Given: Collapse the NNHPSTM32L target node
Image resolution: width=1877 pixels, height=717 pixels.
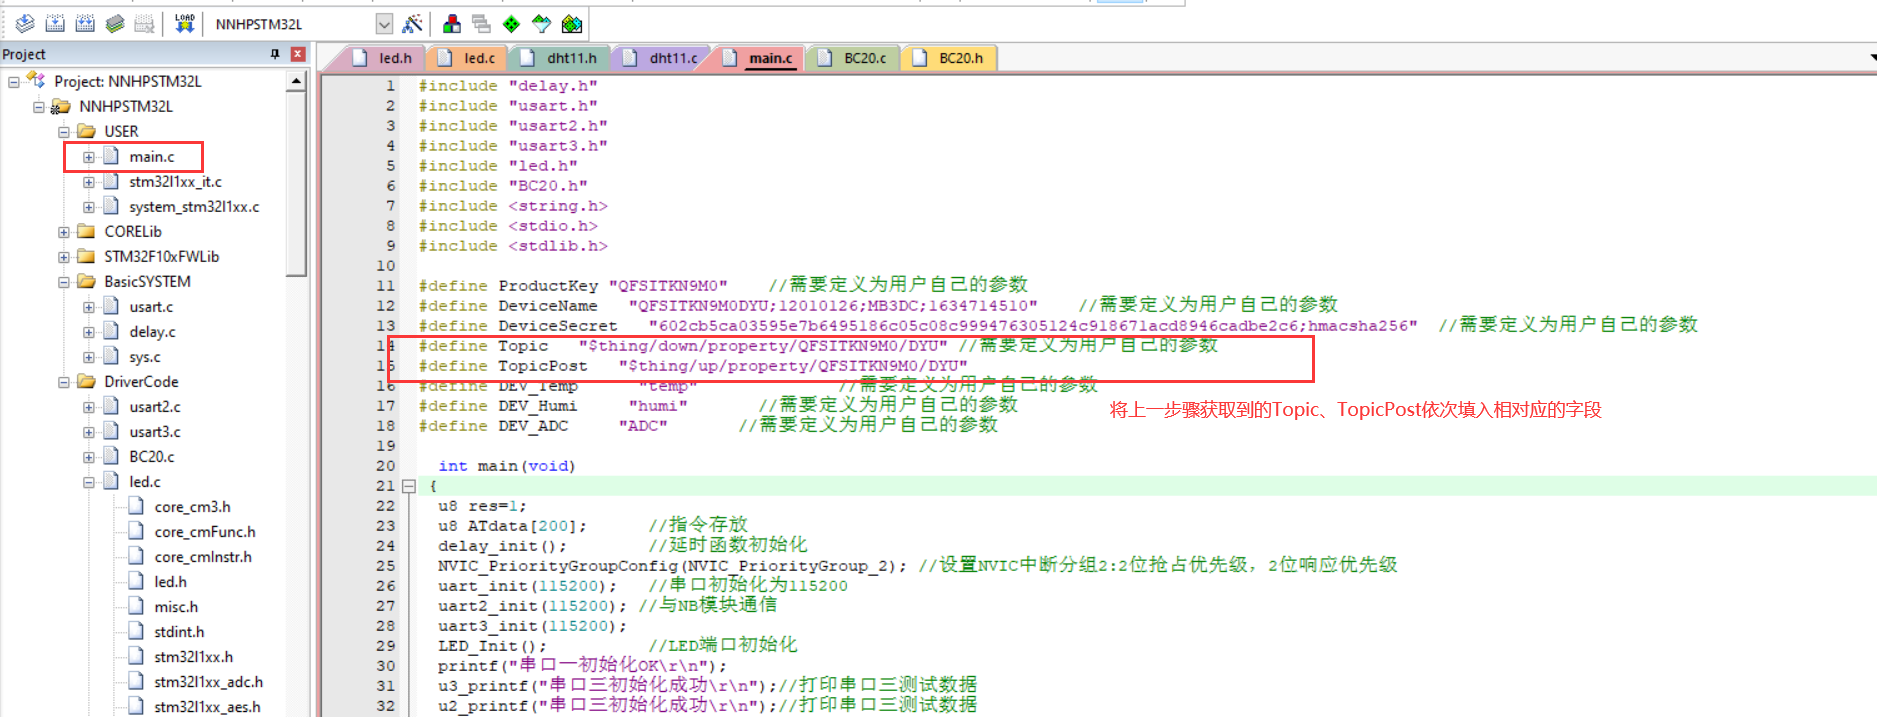Looking at the screenshot, I should tap(39, 107).
